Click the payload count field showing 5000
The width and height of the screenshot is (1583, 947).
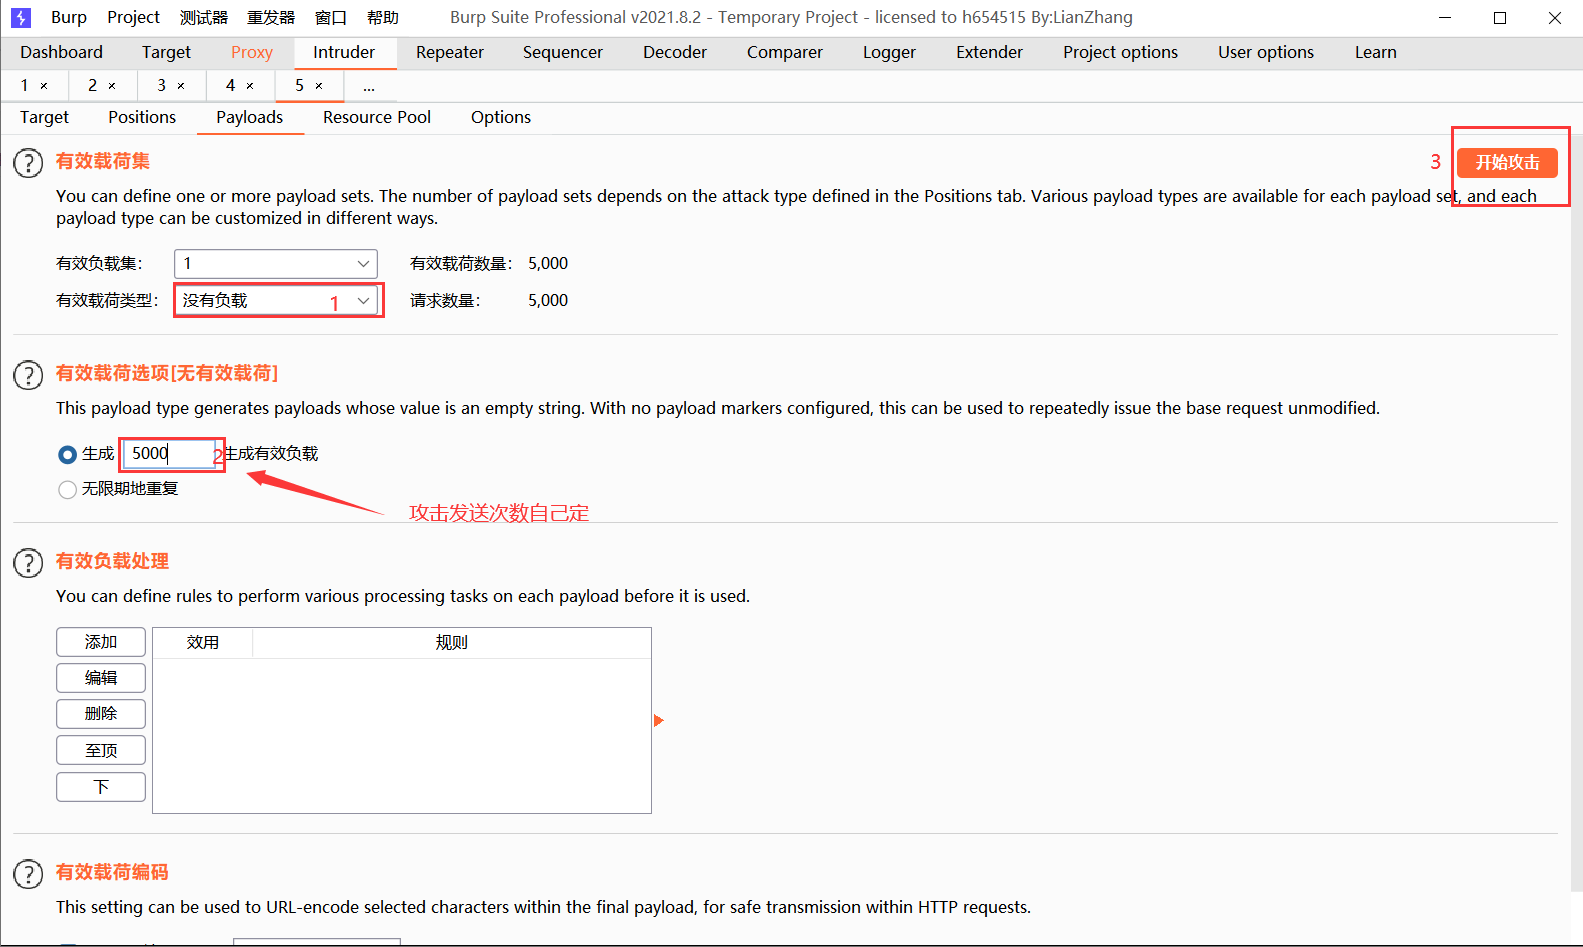point(170,454)
